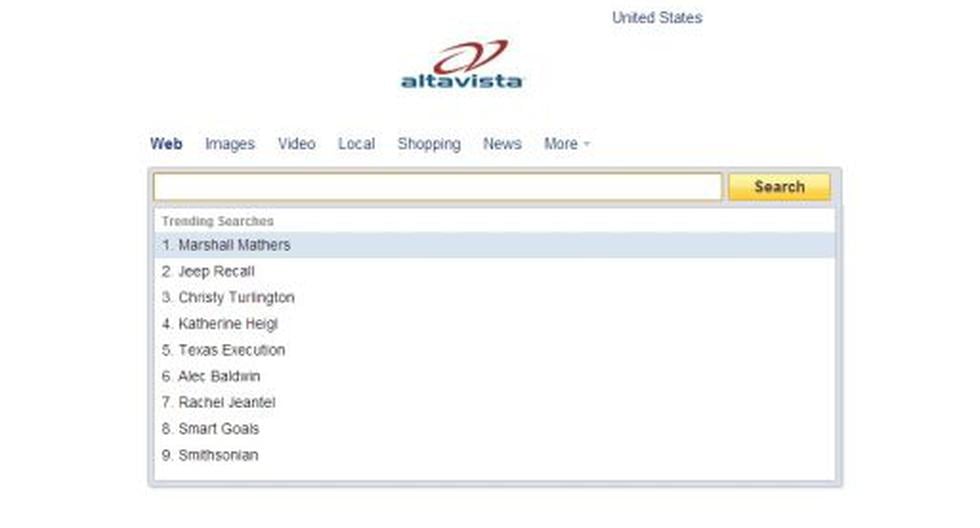Pick the Smart Goals suggestion
Screen dimensions: 980x528
tap(218, 428)
